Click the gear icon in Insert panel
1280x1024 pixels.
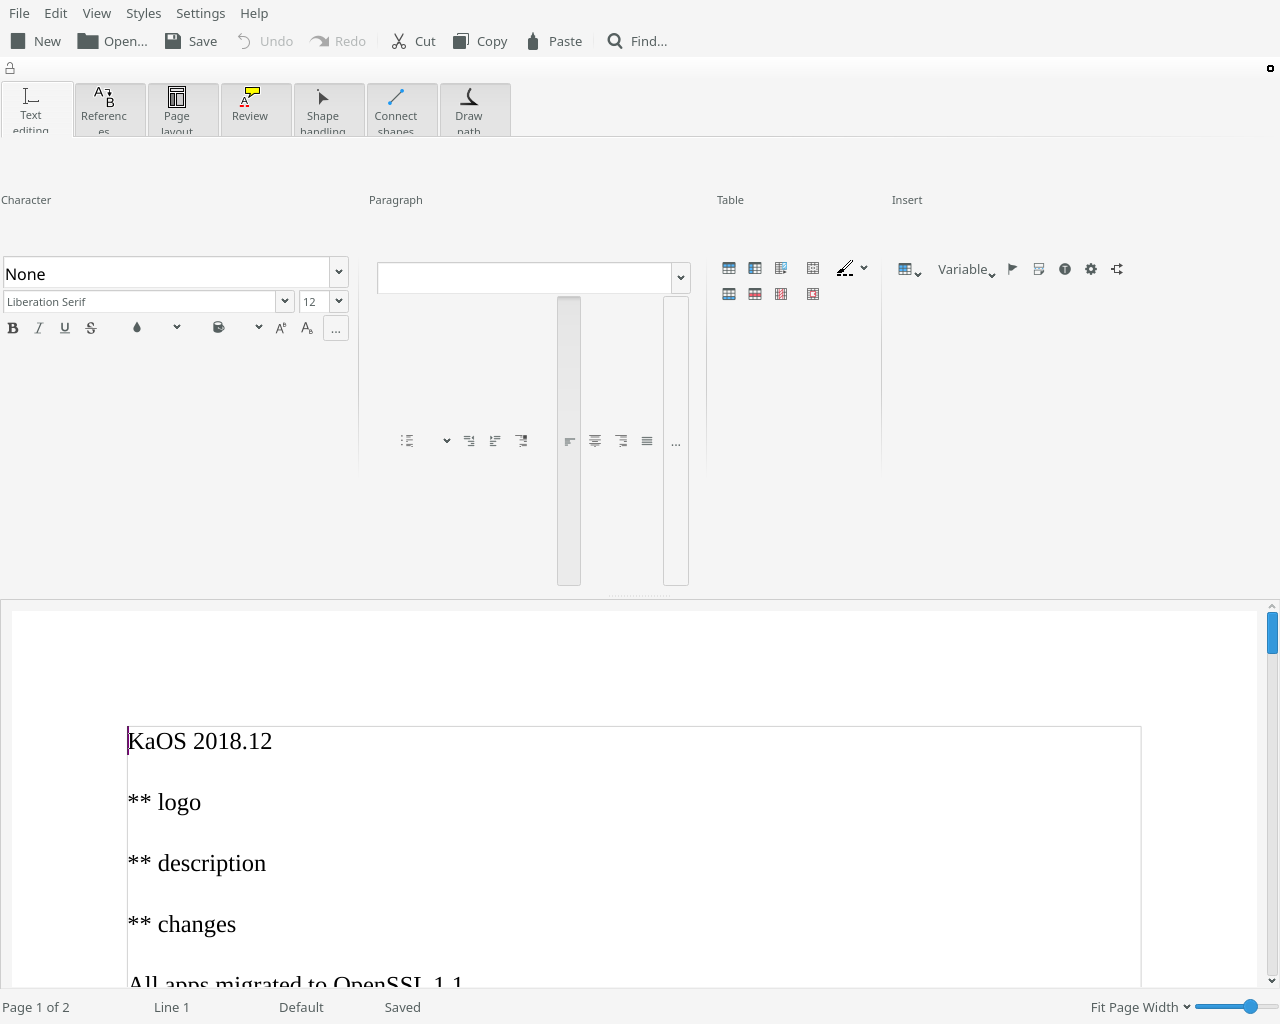coord(1091,269)
